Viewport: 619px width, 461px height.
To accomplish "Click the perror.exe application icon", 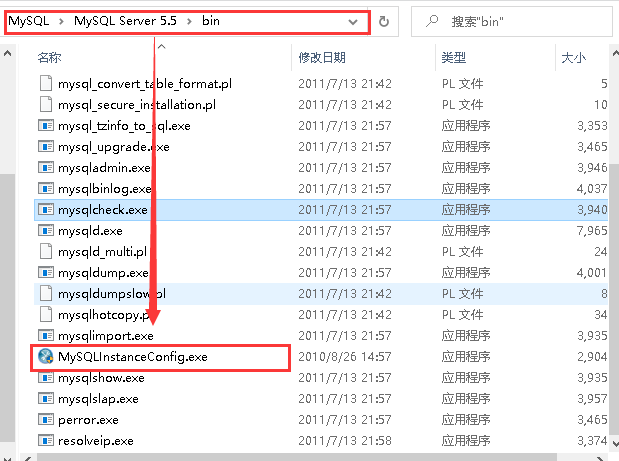I will coord(46,419).
